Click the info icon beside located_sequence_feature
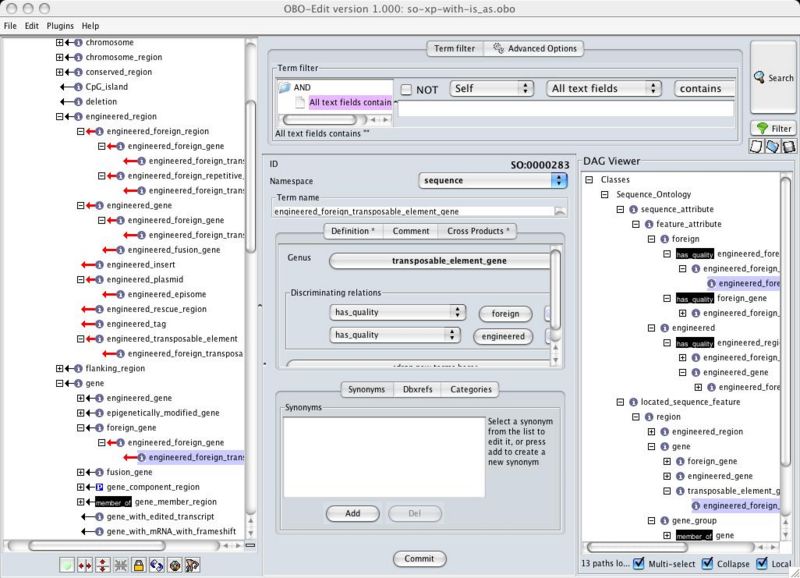The image size is (800, 578). [x=633, y=402]
